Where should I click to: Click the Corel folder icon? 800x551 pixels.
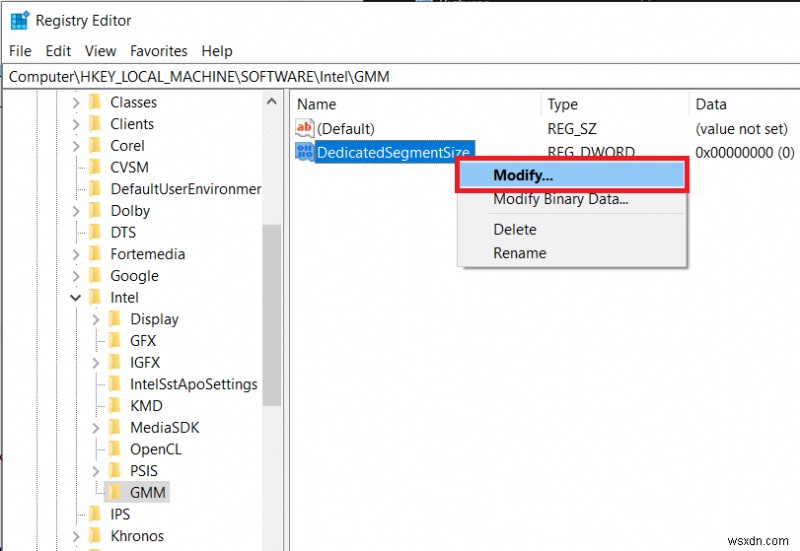tap(95, 145)
